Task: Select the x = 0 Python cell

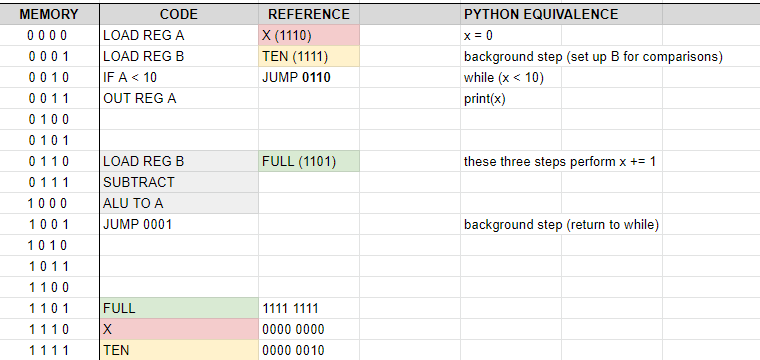Action: pyautogui.click(x=511, y=35)
